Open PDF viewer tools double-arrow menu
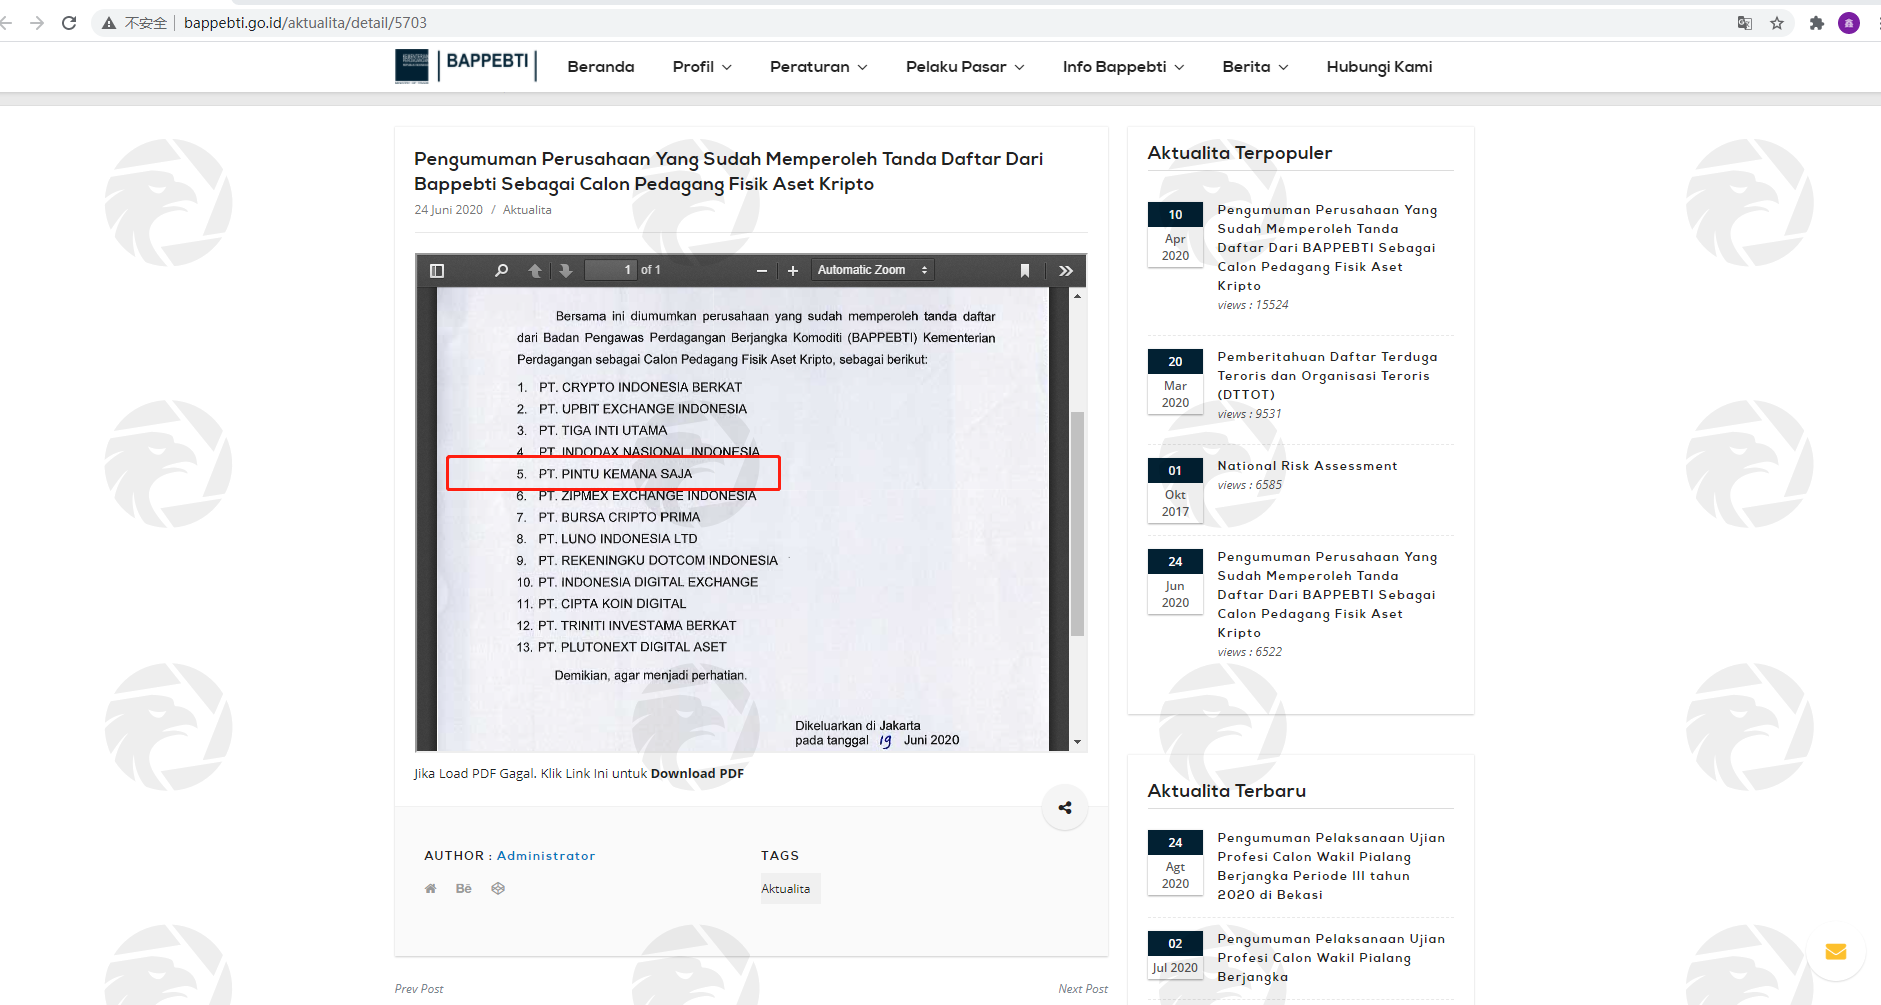1881x1005 pixels. click(1066, 271)
